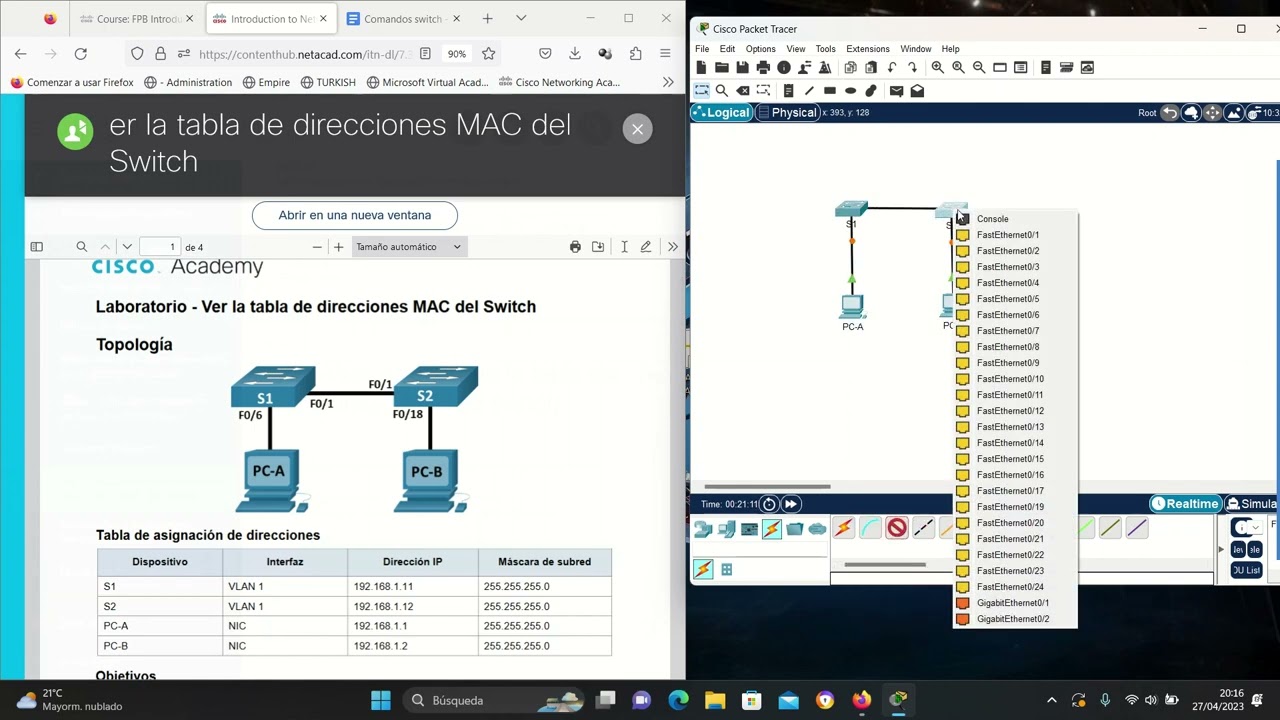Select the red prohibited cable icon

coord(896,528)
